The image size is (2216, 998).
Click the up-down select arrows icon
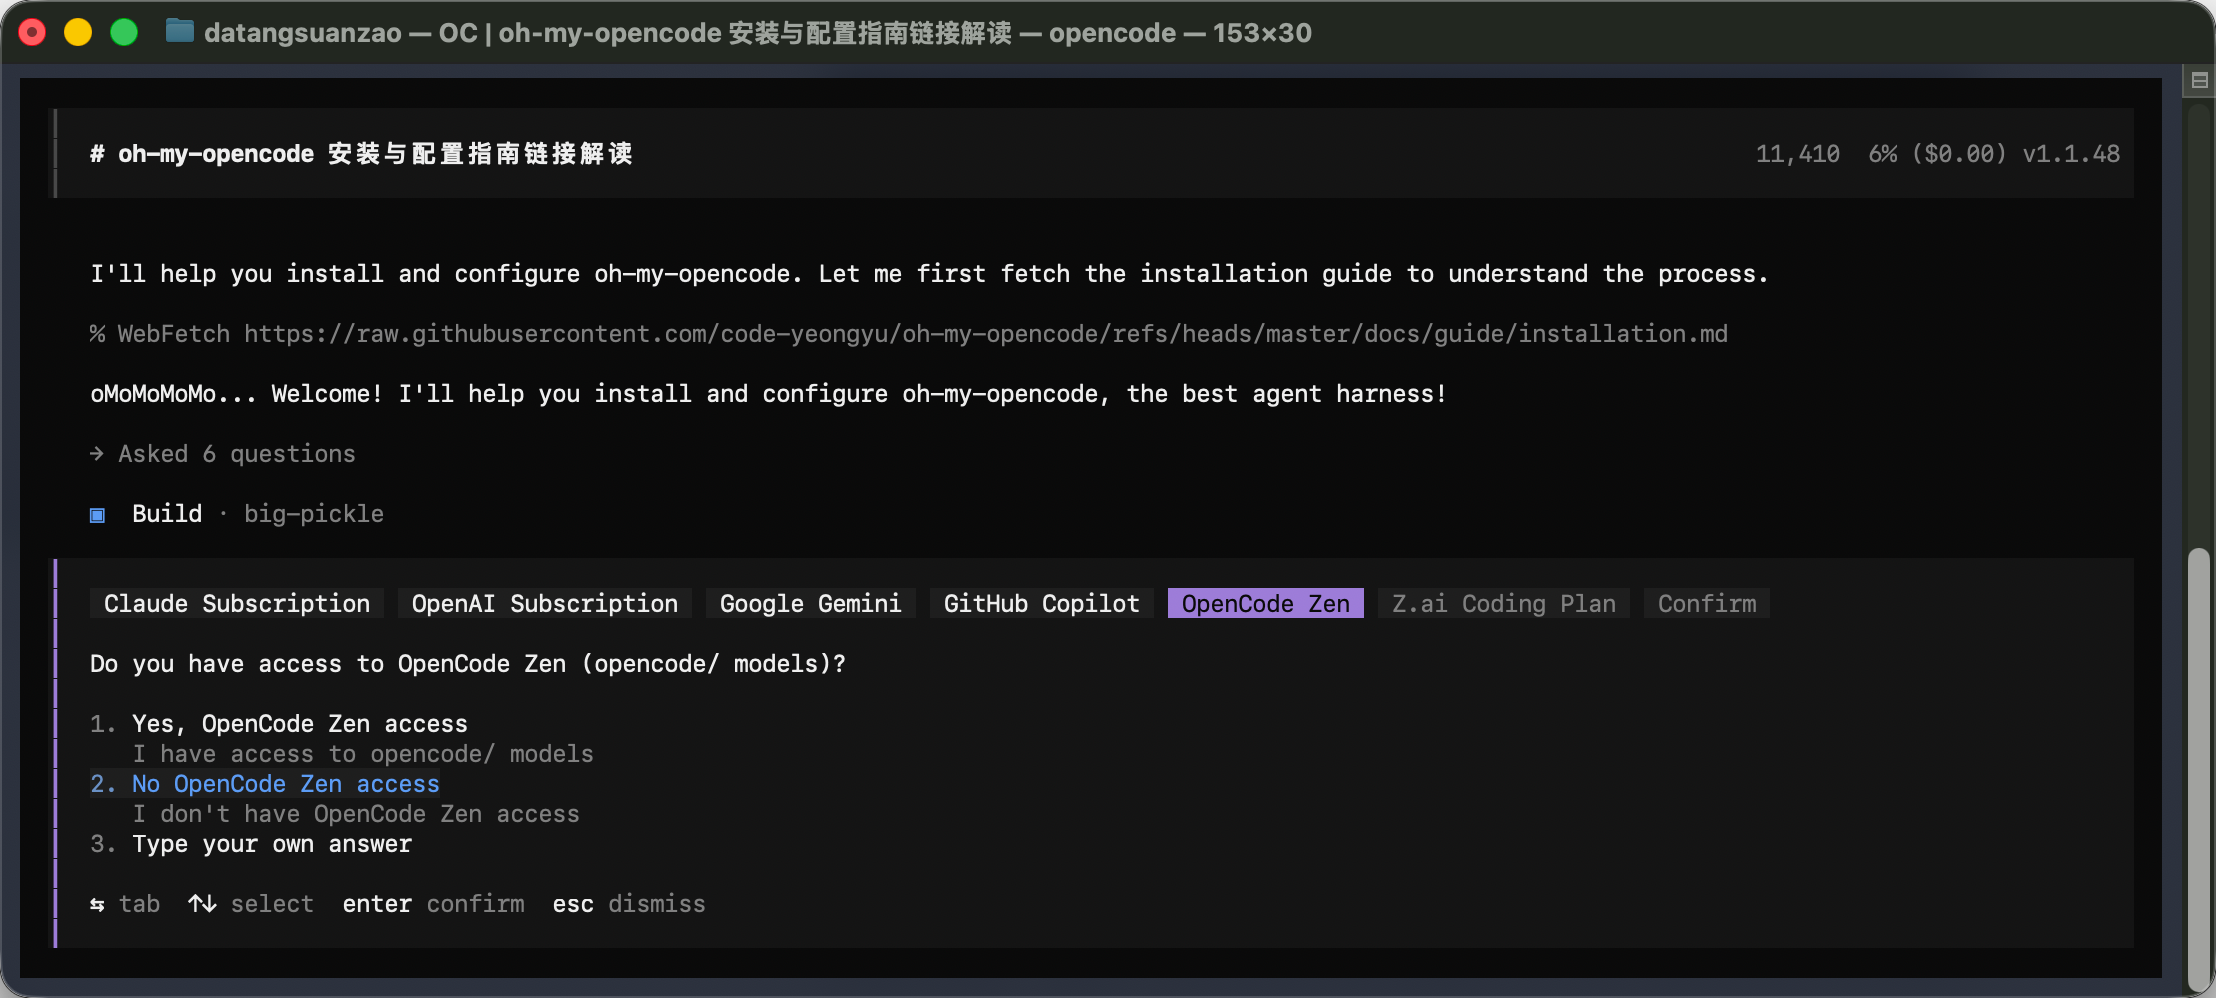tap(202, 903)
